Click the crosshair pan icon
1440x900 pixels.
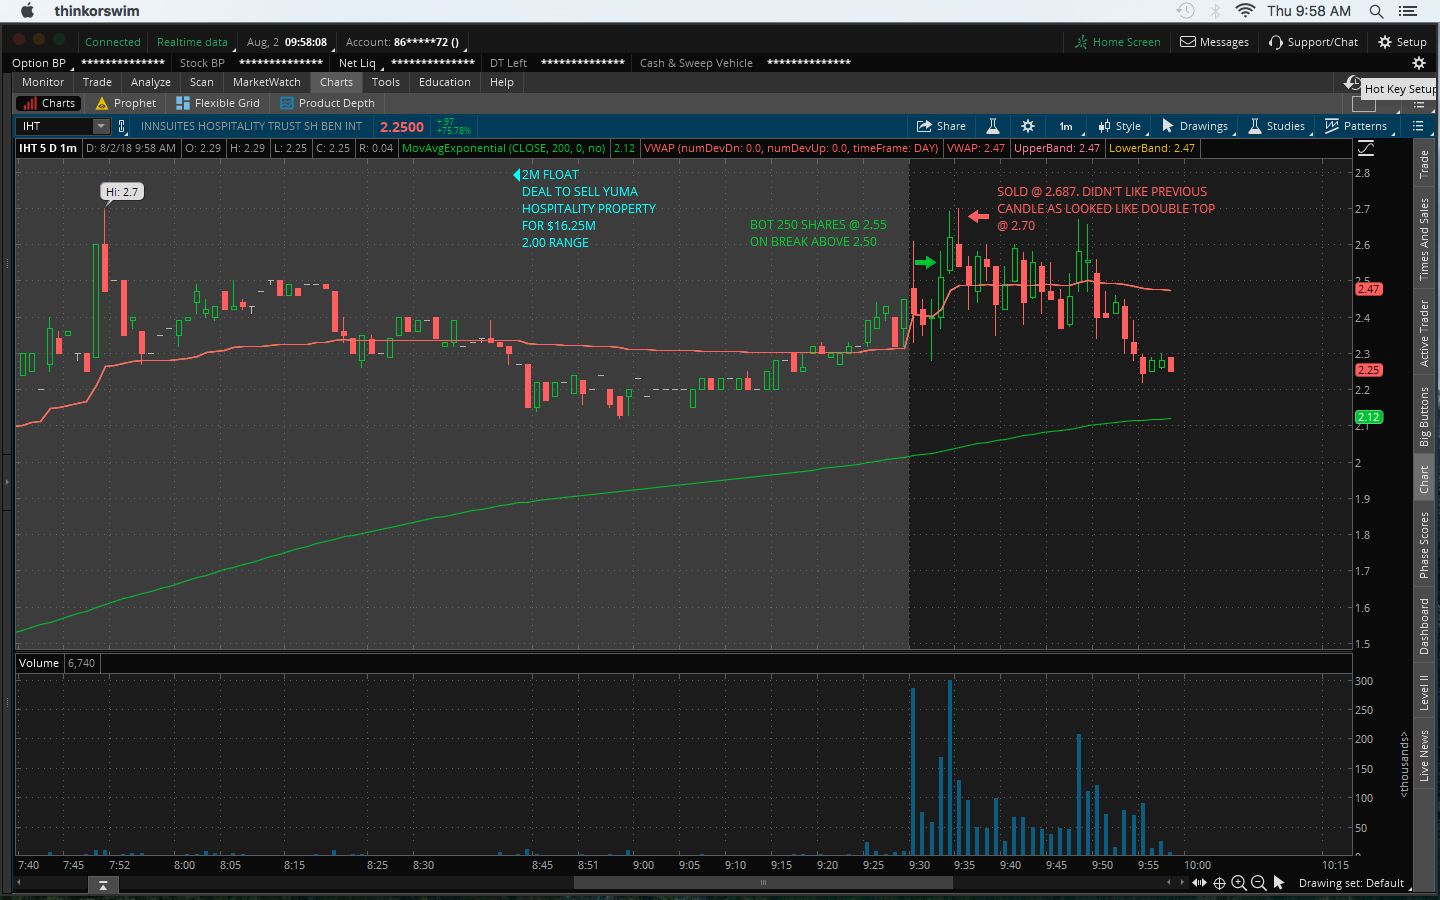(x=1219, y=883)
